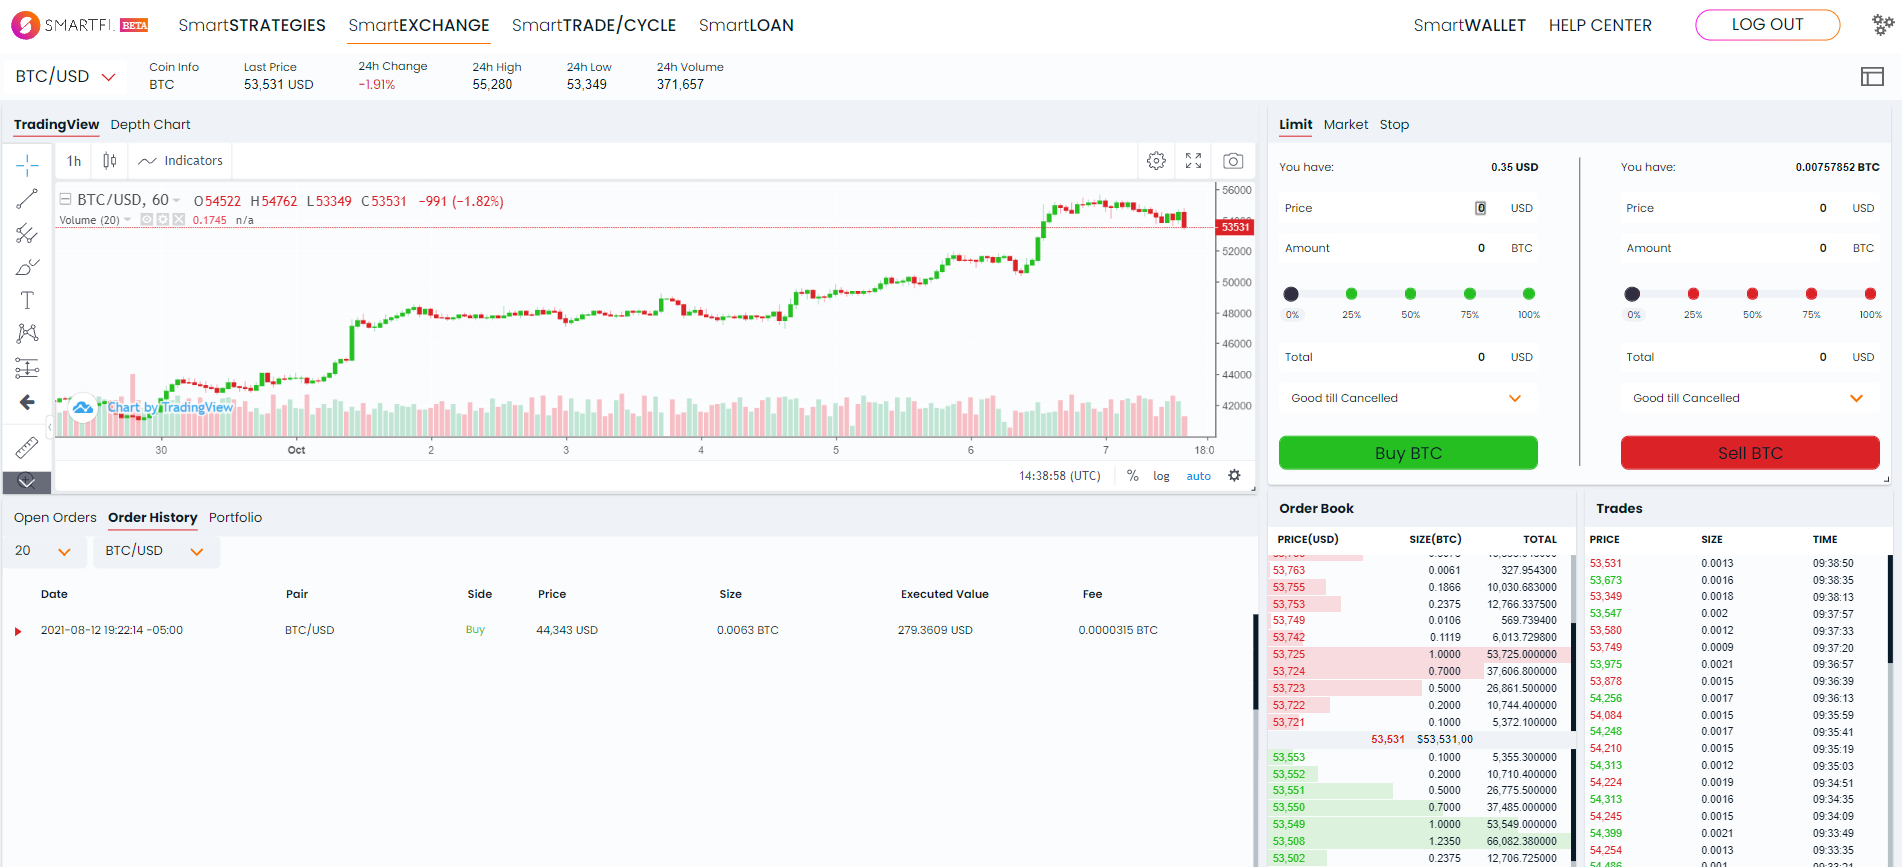Open the Indicators menu
Screen dimensions: 1902x867
181,160
